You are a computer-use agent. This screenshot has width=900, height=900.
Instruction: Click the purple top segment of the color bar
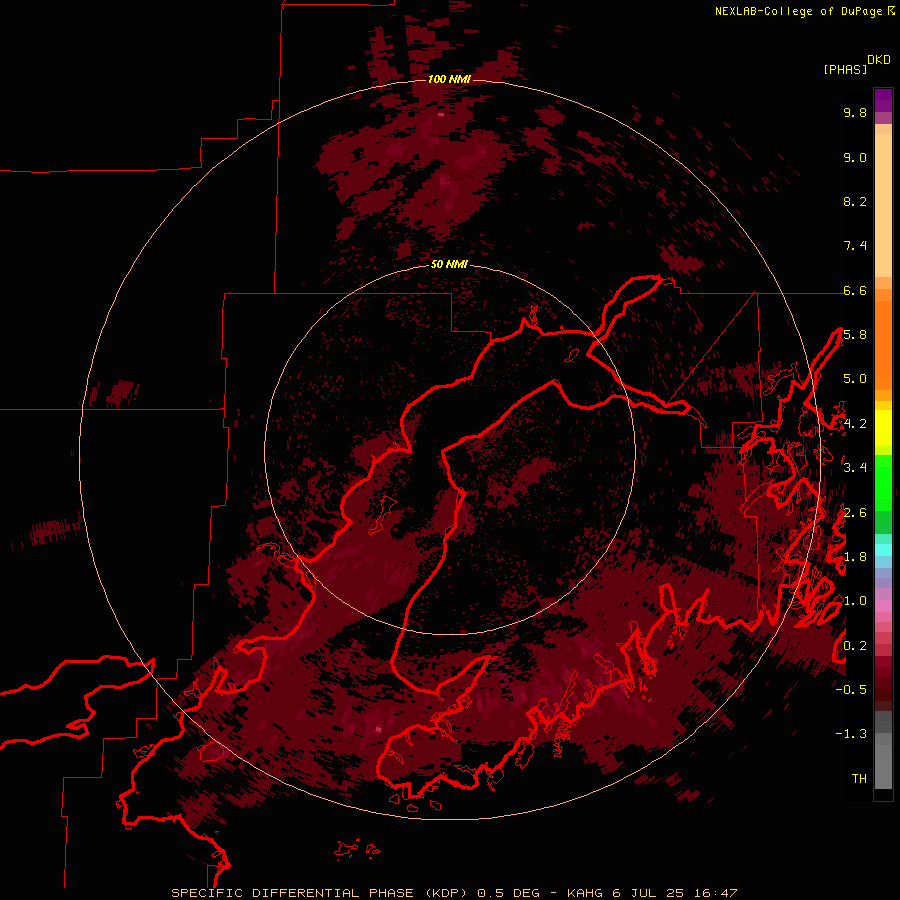coord(883,100)
